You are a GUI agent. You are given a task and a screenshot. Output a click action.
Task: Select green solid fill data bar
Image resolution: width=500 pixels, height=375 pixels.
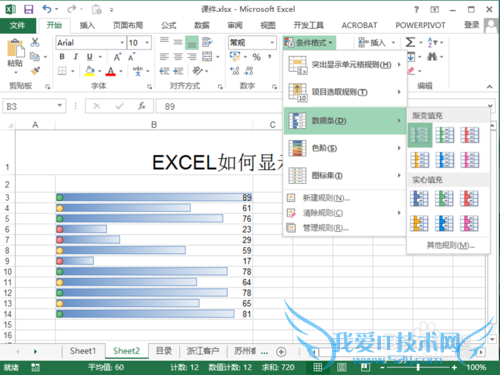tap(444, 198)
